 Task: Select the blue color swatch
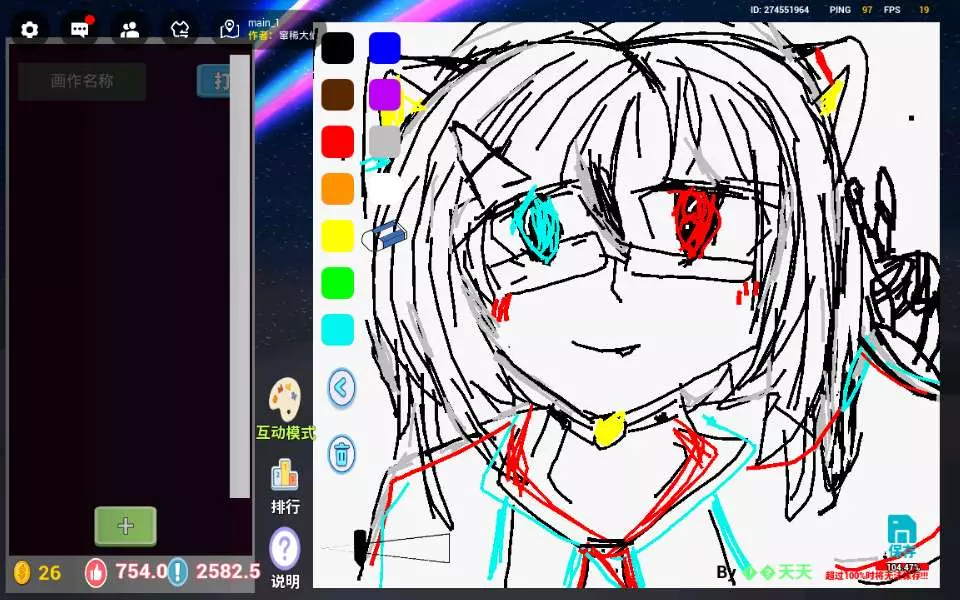[384, 48]
